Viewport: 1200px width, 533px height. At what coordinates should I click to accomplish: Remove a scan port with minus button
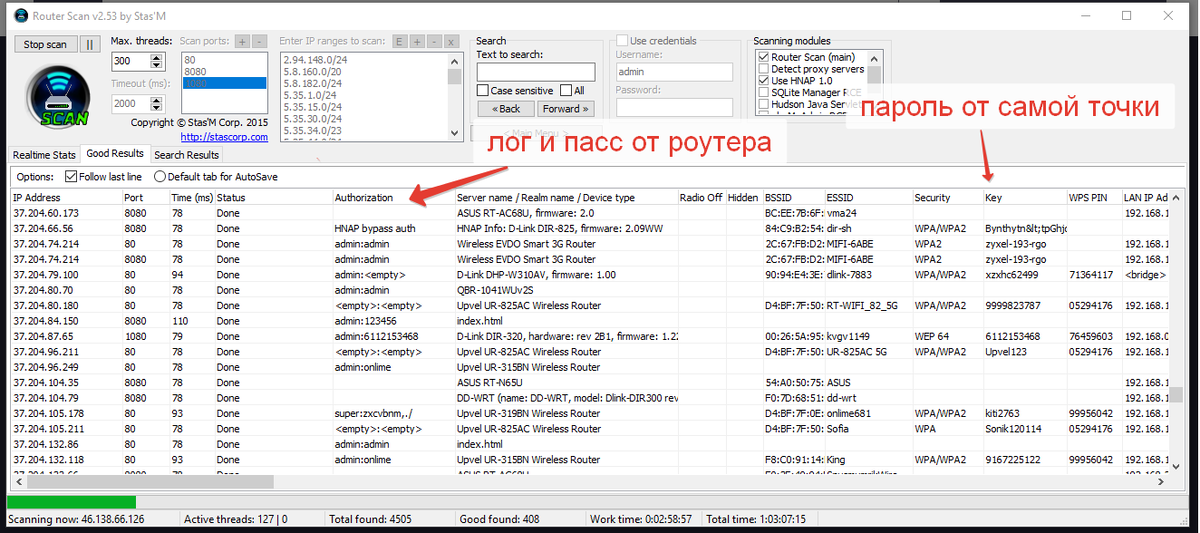[259, 41]
